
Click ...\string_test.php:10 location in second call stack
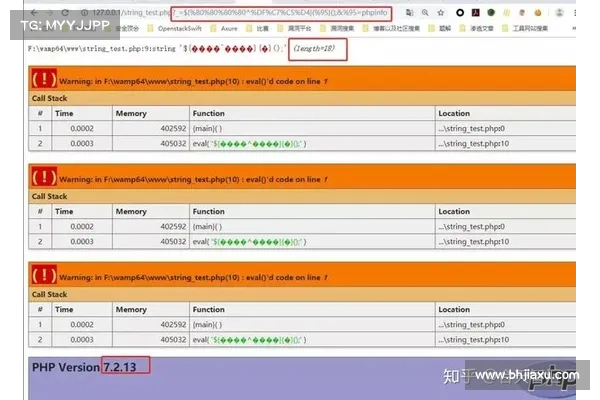tap(474, 242)
